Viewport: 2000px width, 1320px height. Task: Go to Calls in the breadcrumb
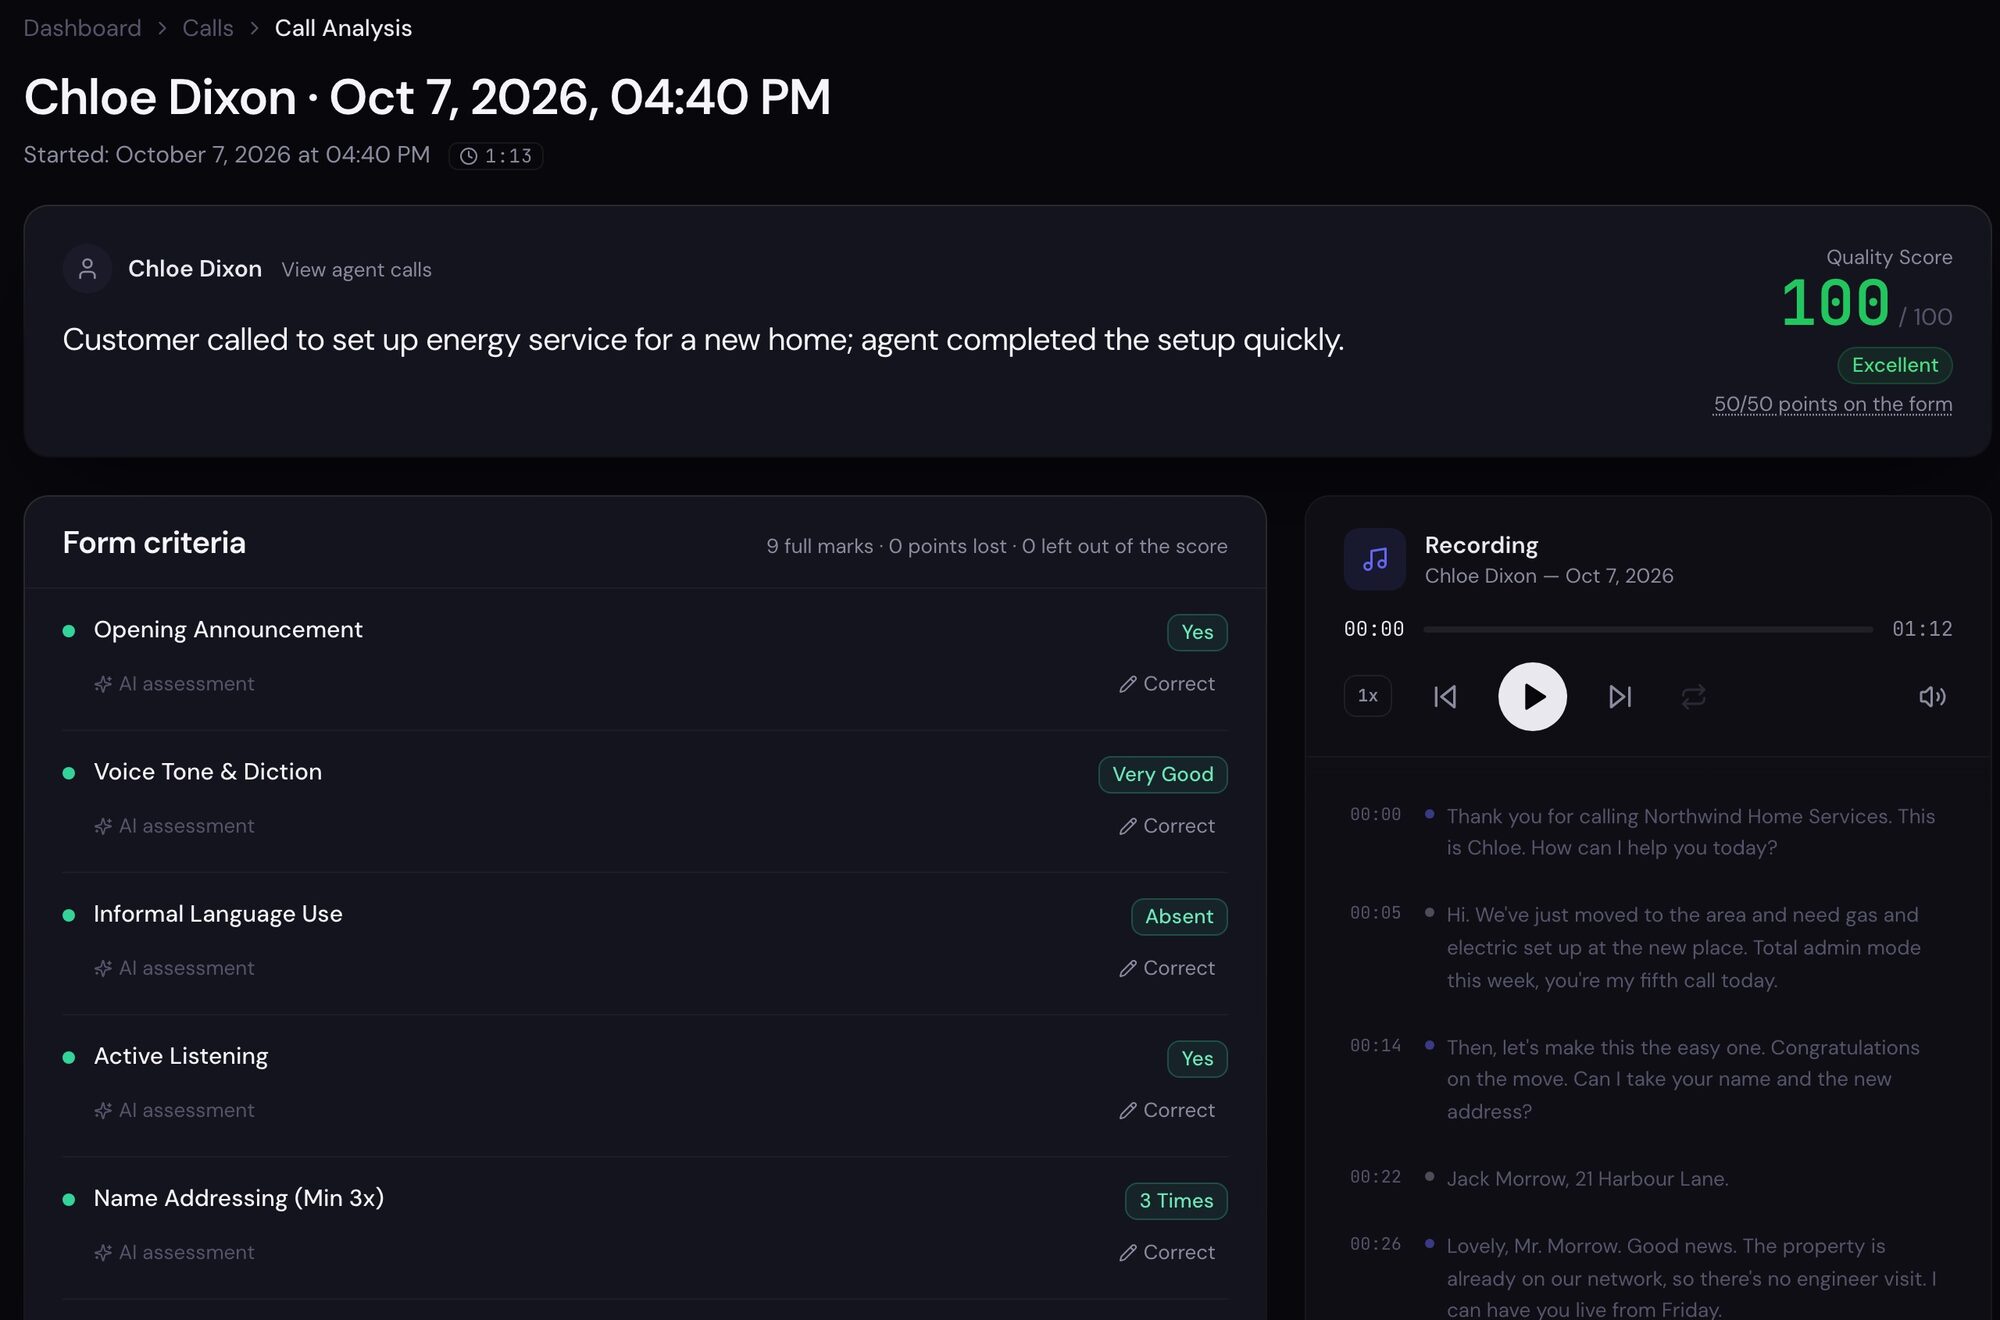[207, 28]
